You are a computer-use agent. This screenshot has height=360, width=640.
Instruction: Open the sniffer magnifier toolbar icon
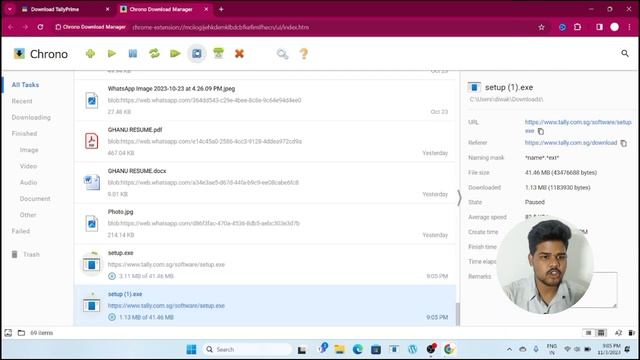coord(282,54)
